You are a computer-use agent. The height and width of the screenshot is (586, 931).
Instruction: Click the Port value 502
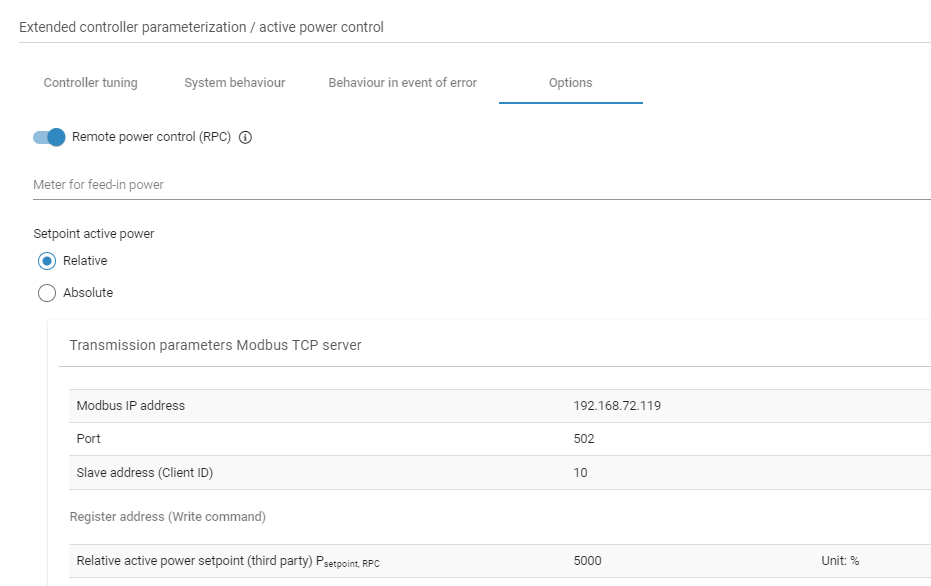582,439
